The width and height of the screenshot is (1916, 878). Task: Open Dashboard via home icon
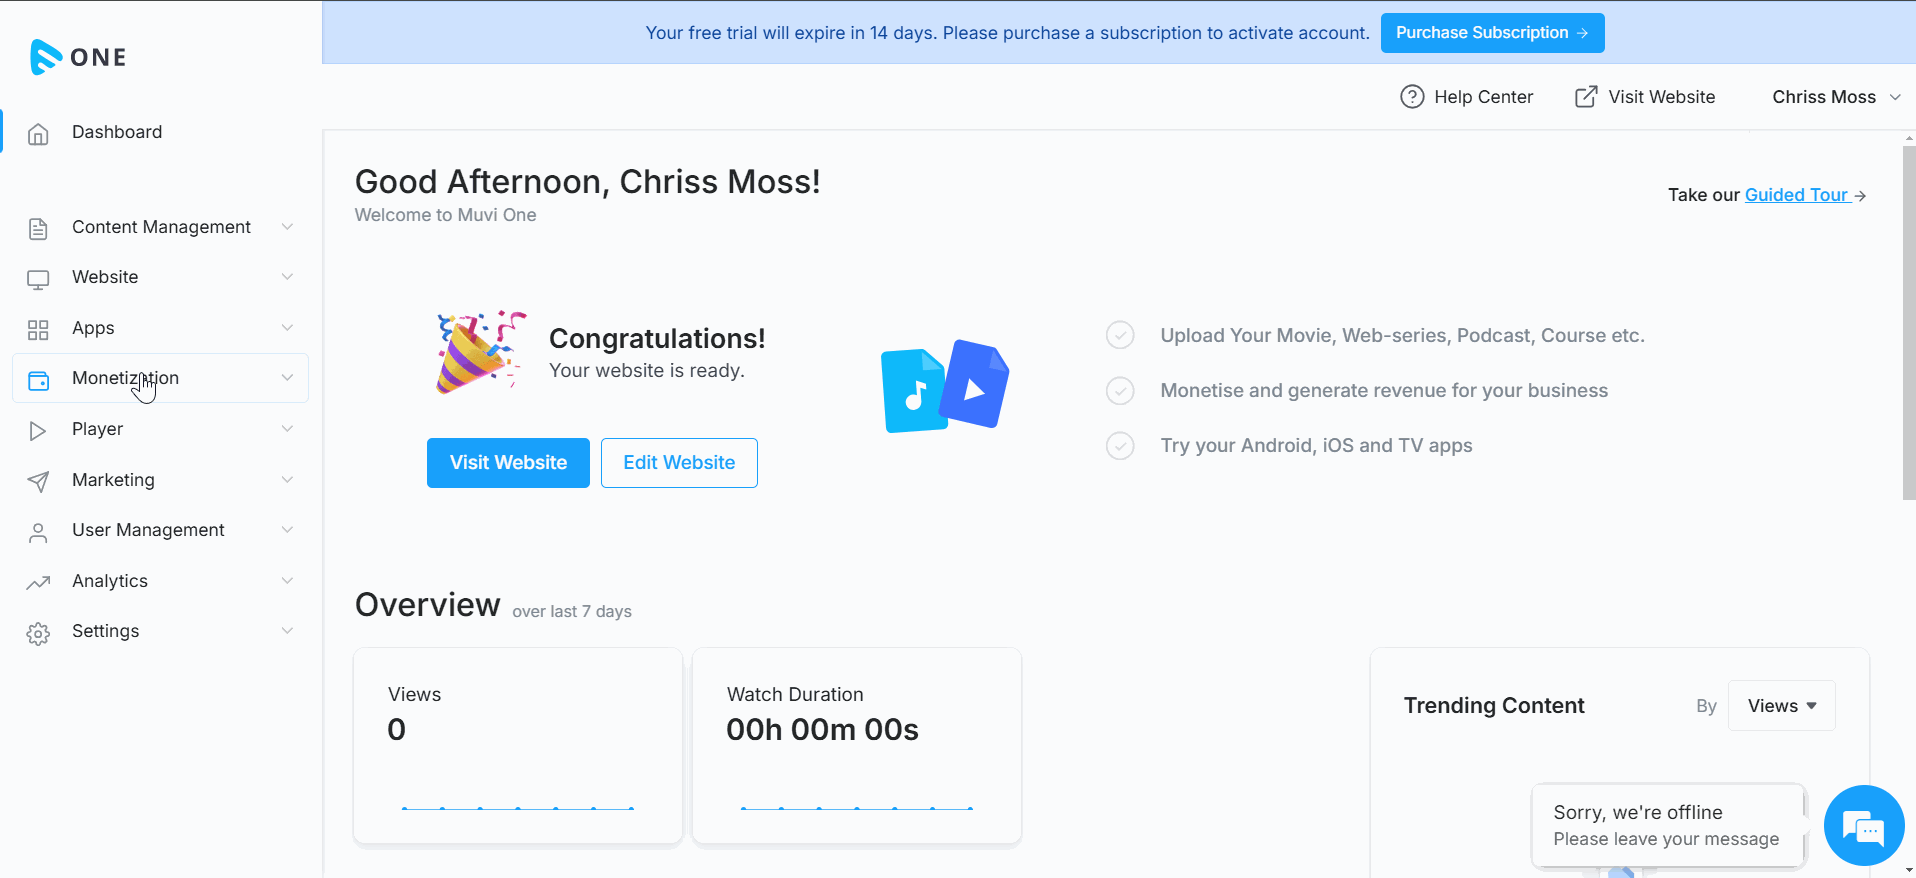pyautogui.click(x=38, y=133)
